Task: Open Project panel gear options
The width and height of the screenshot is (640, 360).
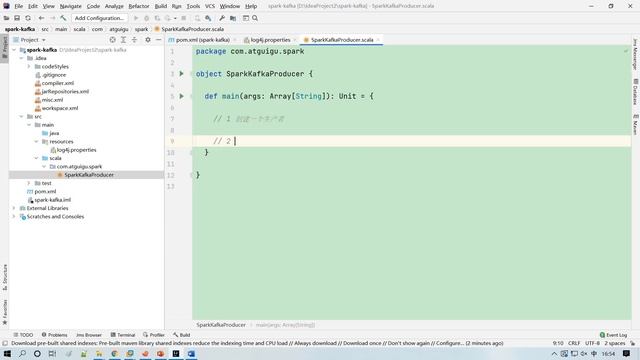Action: point(148,40)
